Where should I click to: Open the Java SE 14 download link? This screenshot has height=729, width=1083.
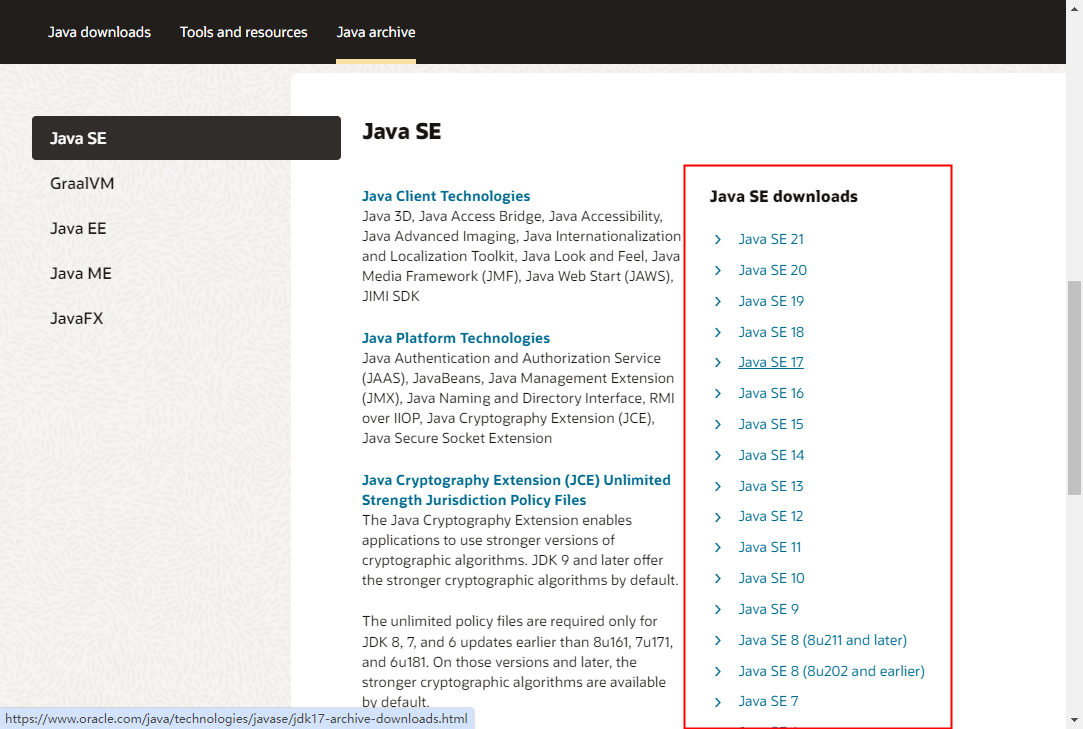point(771,455)
